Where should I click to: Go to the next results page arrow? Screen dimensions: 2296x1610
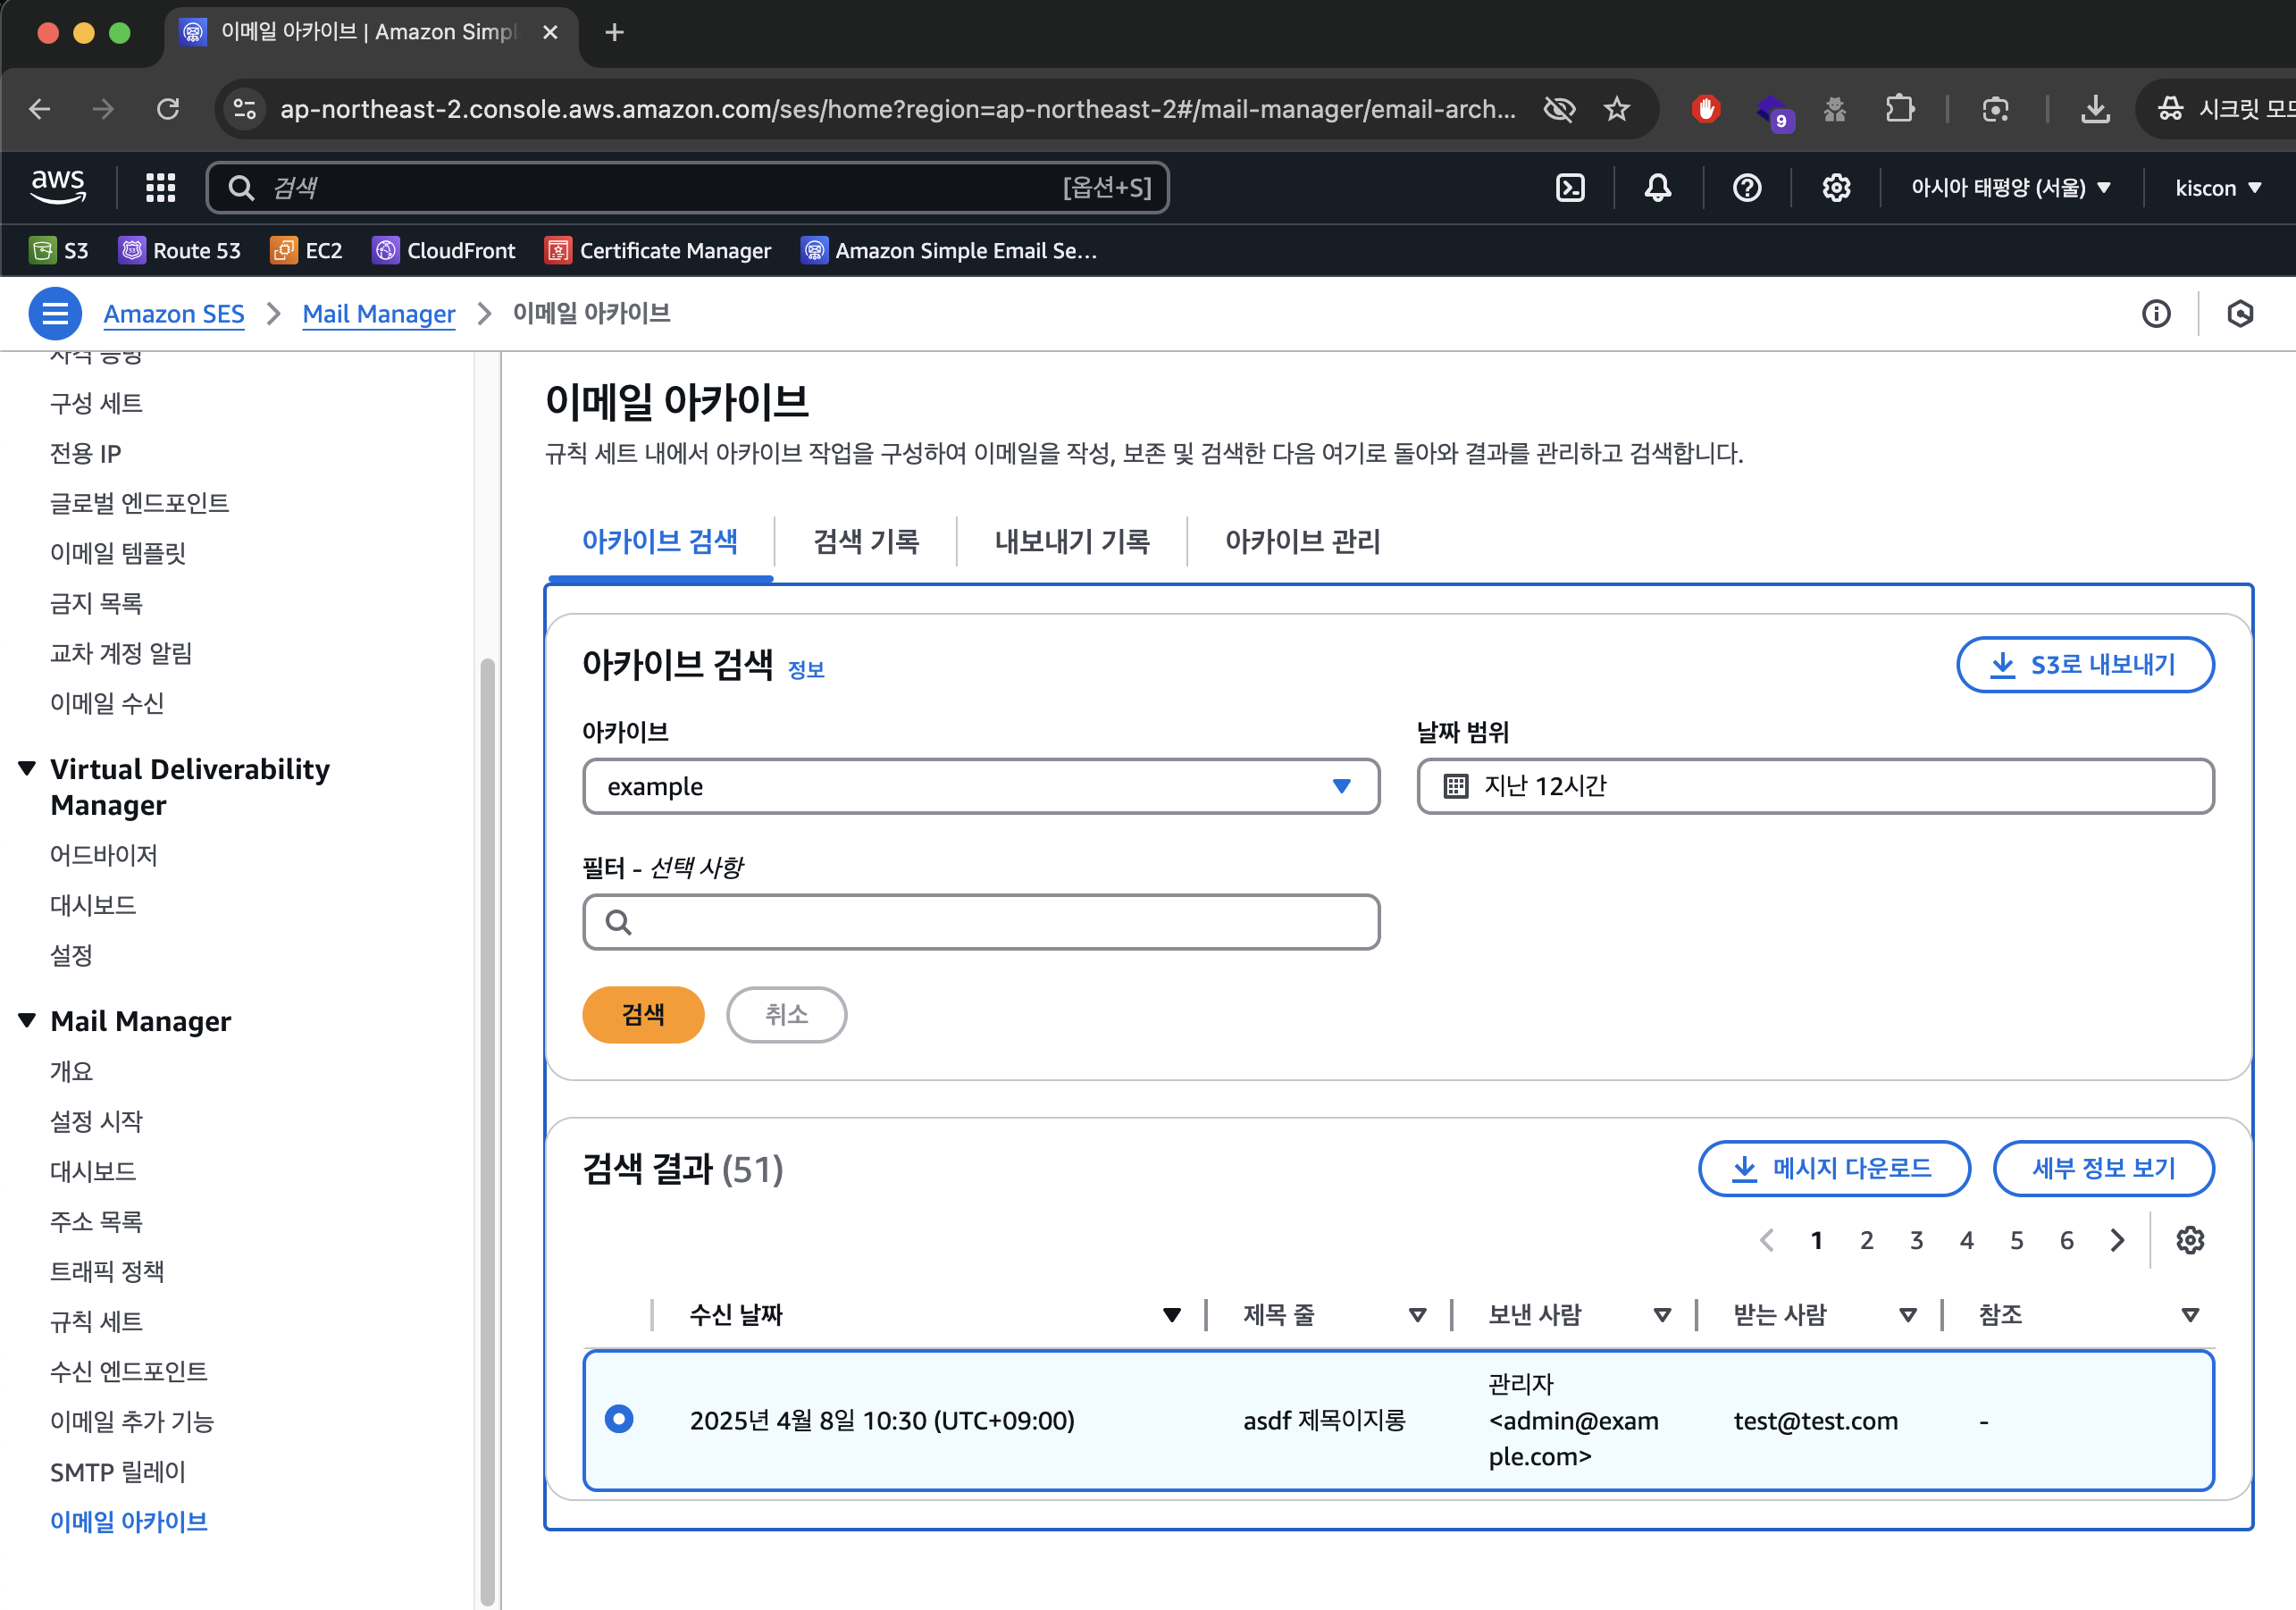pos(2117,1240)
